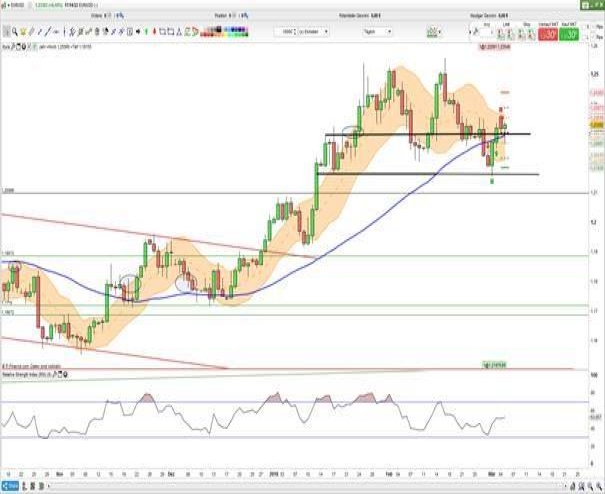Viewport: 605px width, 494px height.
Task: Select the horizontal line drawing tool
Action: pyautogui.click(x=56, y=32)
